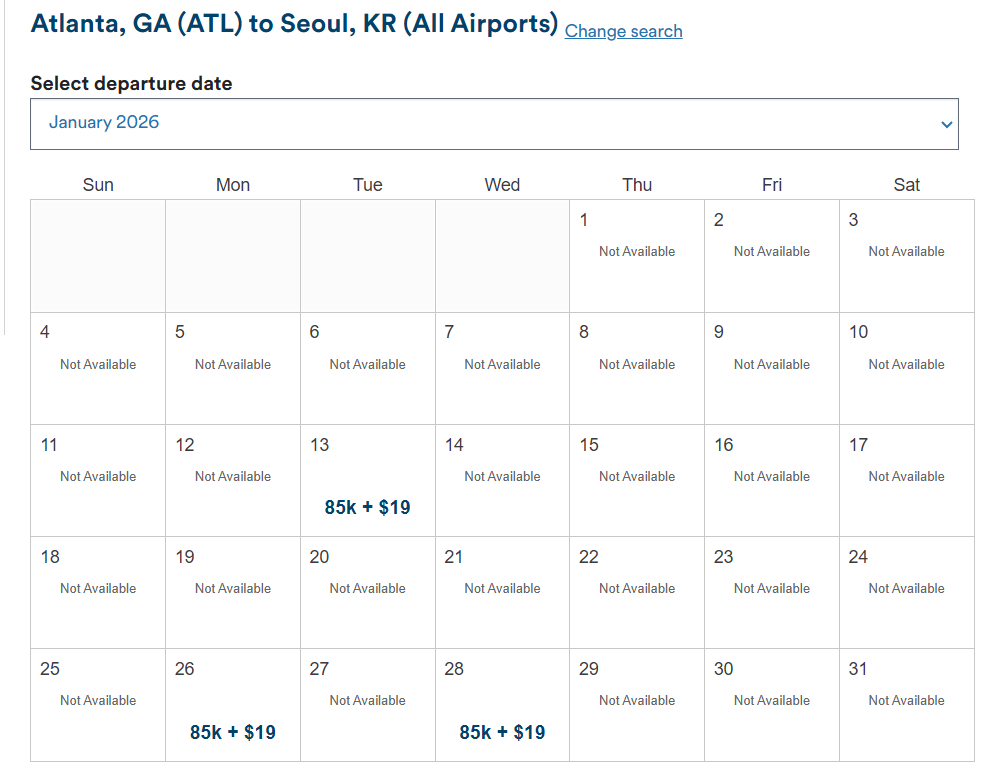Click the dropdown chevron arrow icon

pos(946,125)
